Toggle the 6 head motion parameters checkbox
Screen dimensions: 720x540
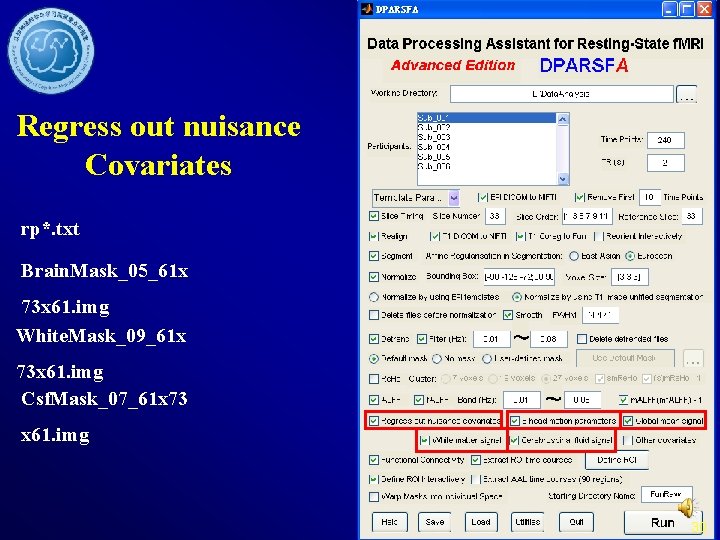(515, 421)
